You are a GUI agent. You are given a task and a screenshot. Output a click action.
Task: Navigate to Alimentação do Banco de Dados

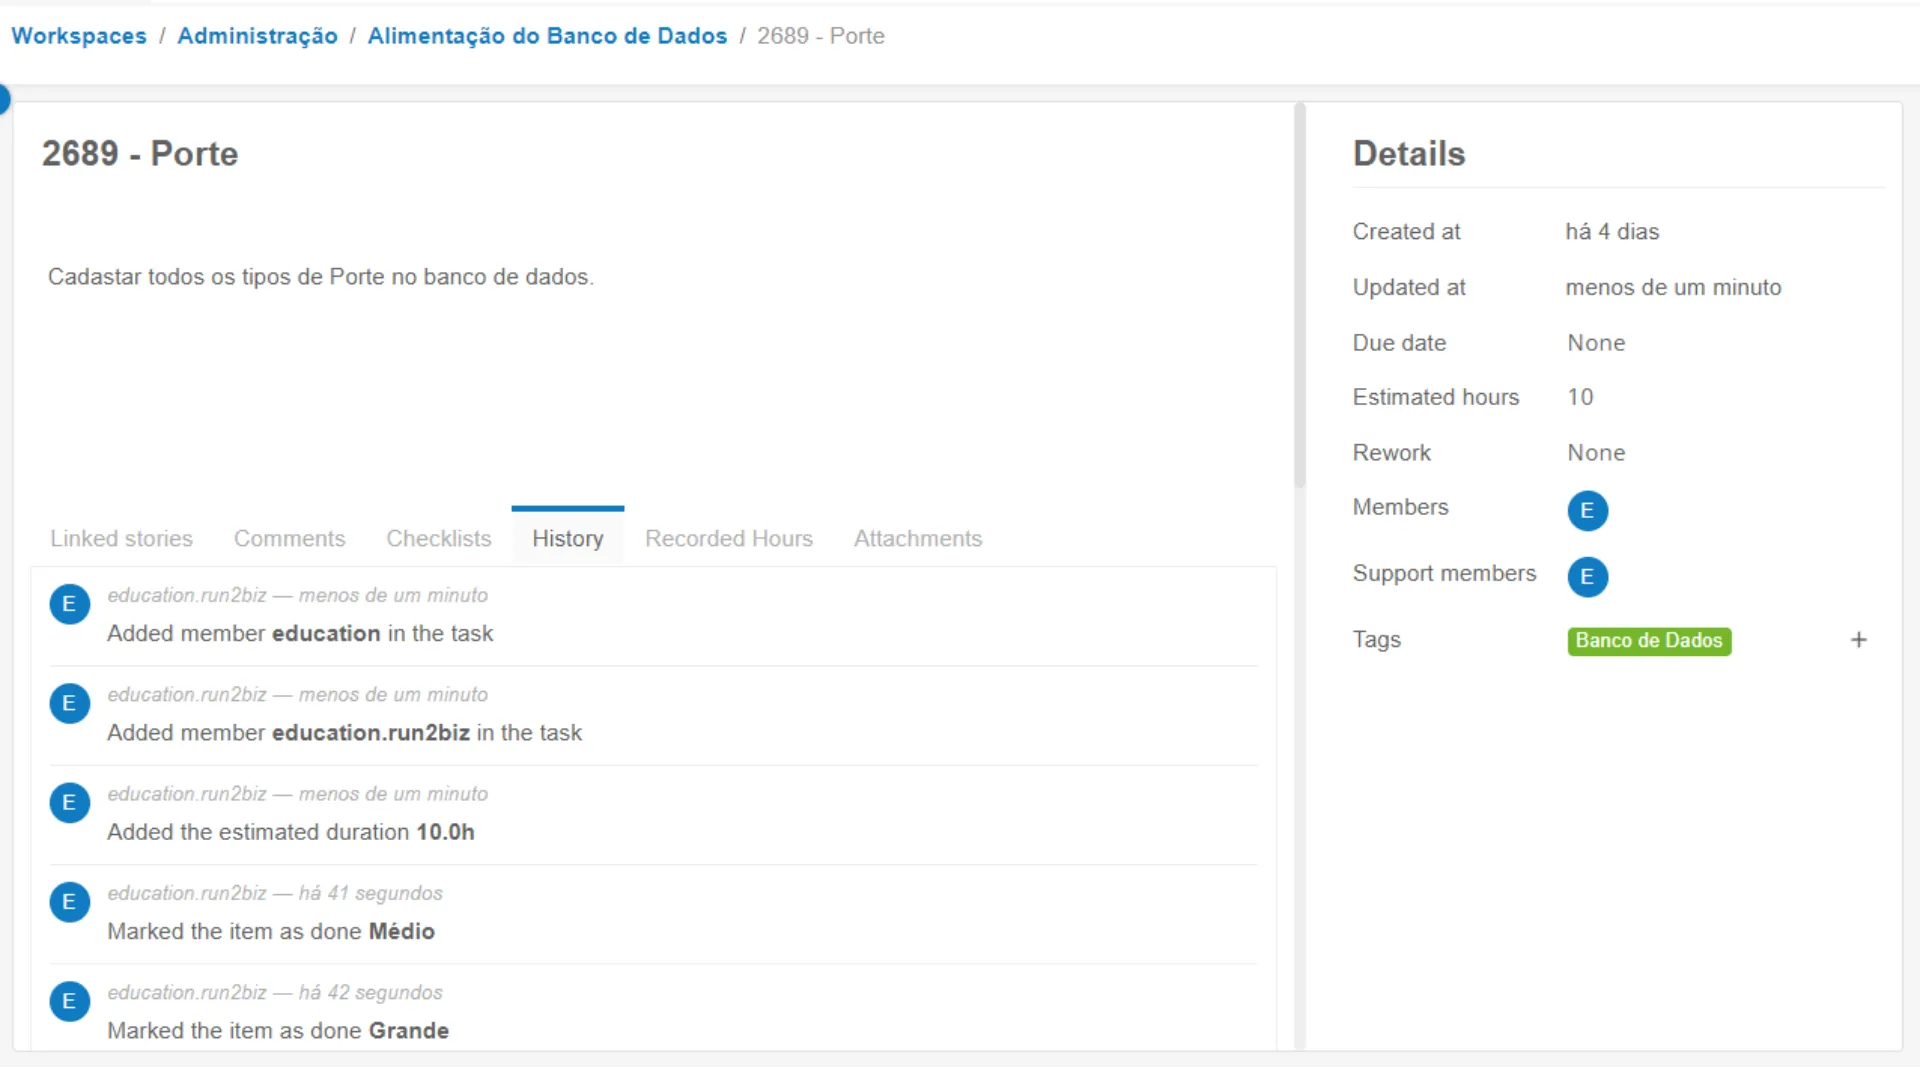(547, 36)
